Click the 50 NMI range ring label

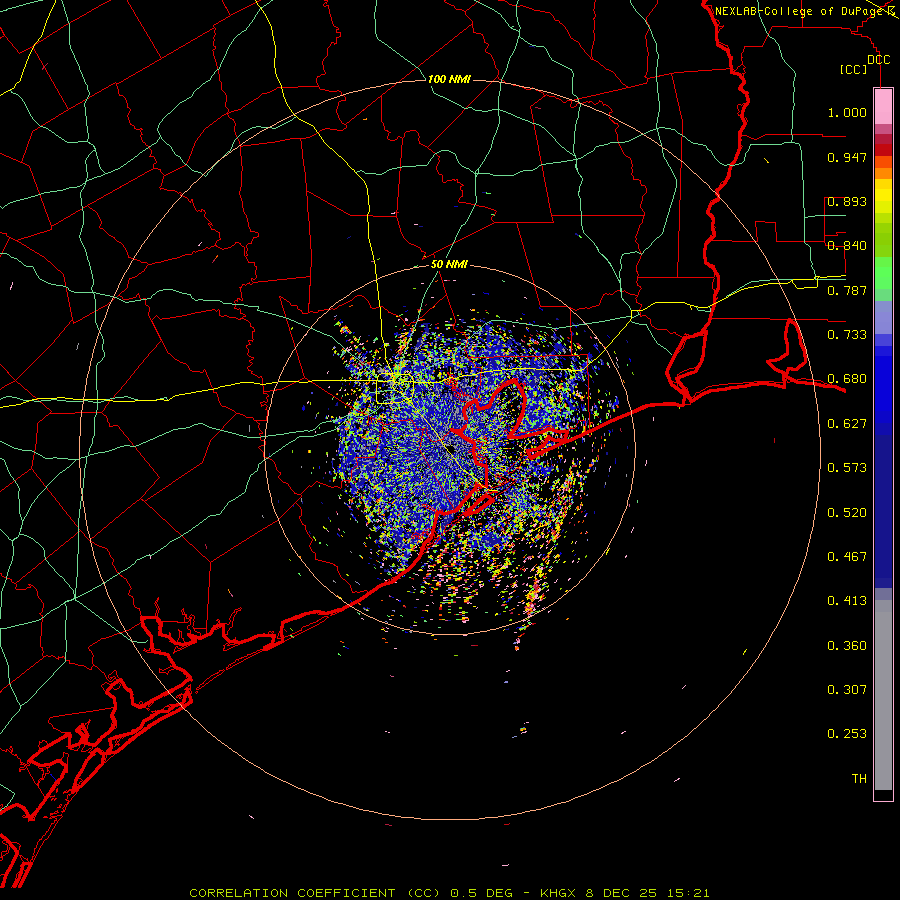click(x=449, y=264)
